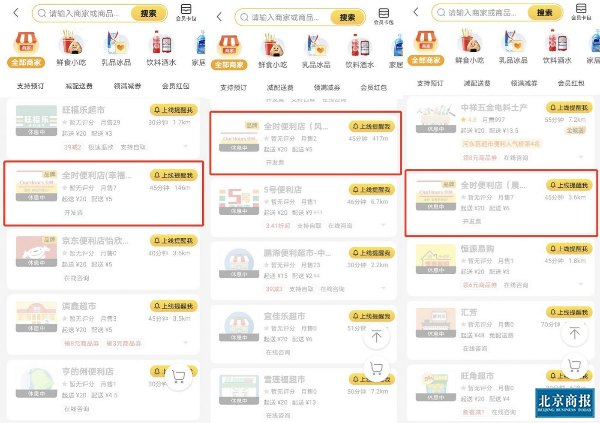Open 会员卡包 icon in the middle screenshot

click(383, 16)
